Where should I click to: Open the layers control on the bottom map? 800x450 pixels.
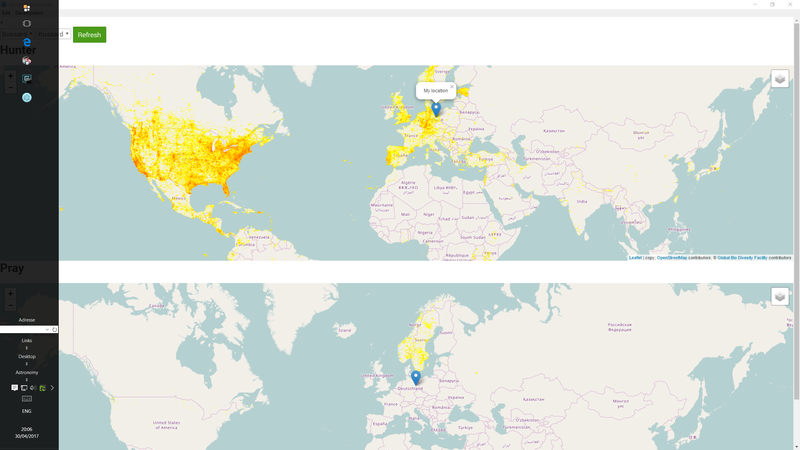pos(779,296)
